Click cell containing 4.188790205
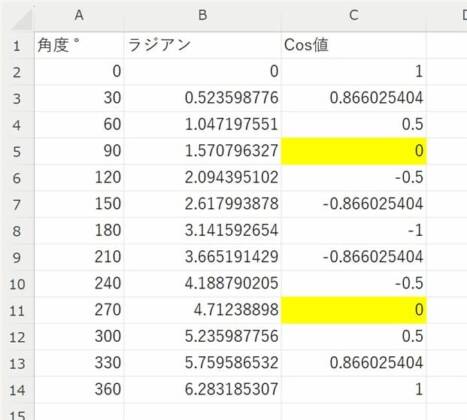The height and width of the screenshot is (420, 467). [202, 284]
